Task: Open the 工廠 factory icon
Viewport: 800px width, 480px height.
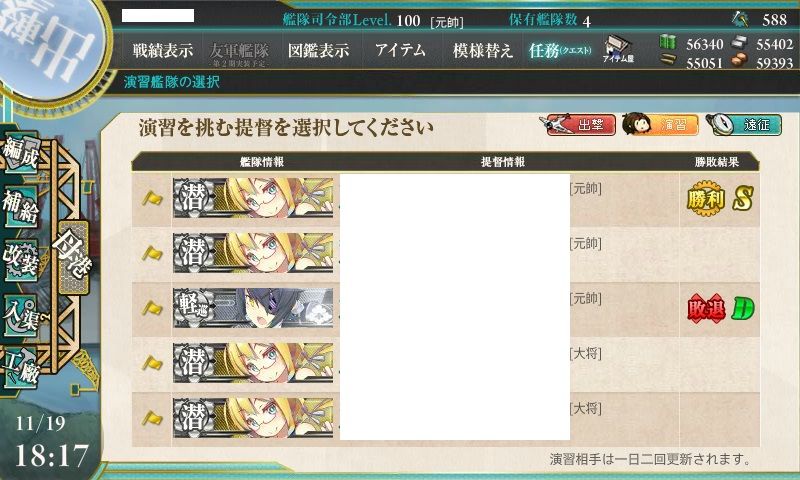Action: click(21, 368)
